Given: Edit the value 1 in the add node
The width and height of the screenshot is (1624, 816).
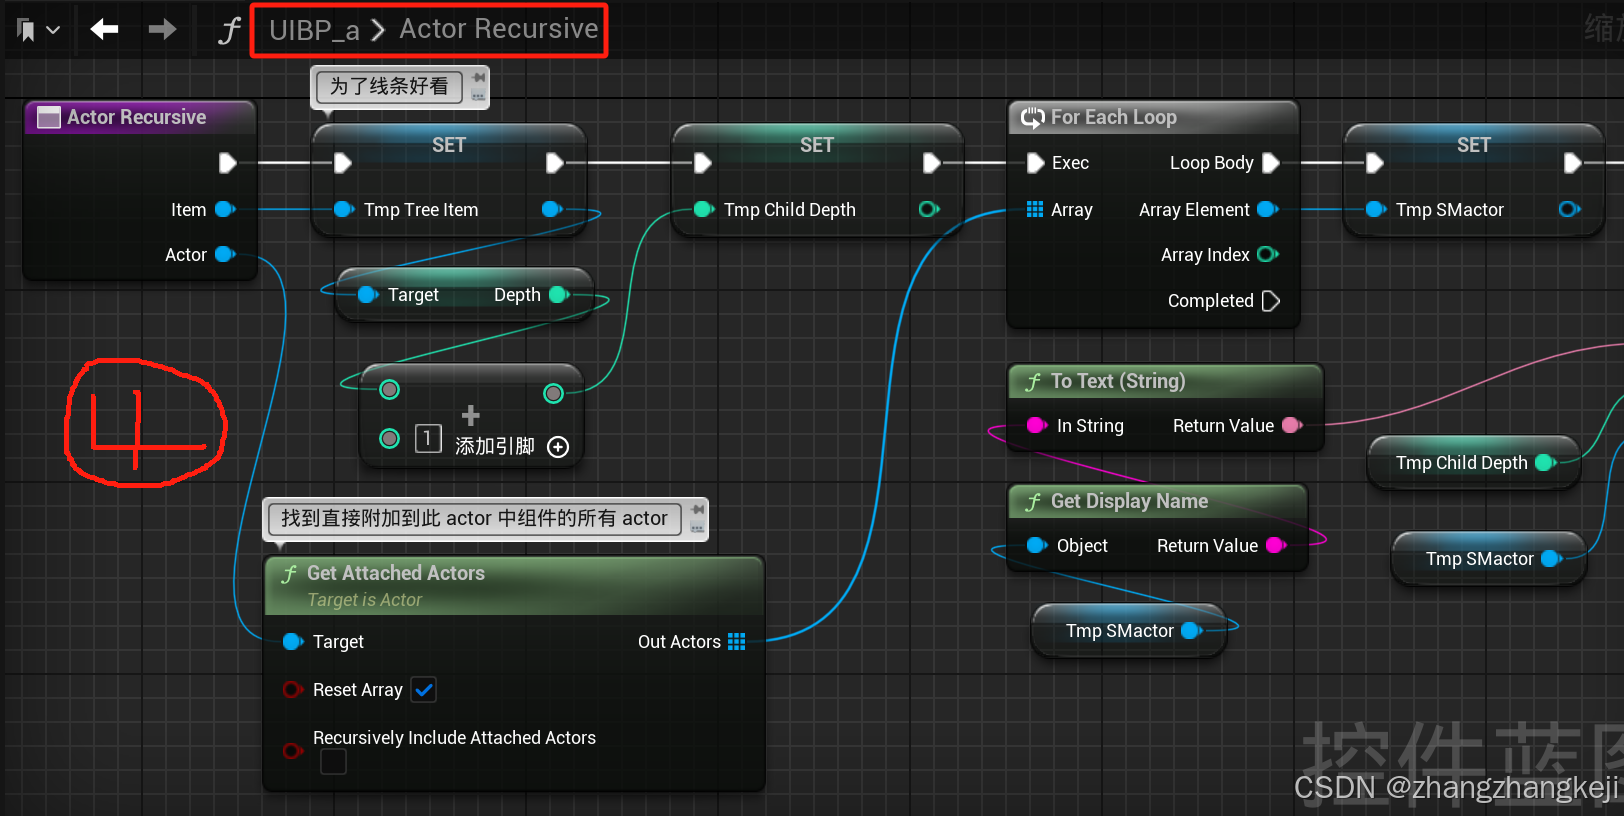Looking at the screenshot, I should [x=428, y=438].
